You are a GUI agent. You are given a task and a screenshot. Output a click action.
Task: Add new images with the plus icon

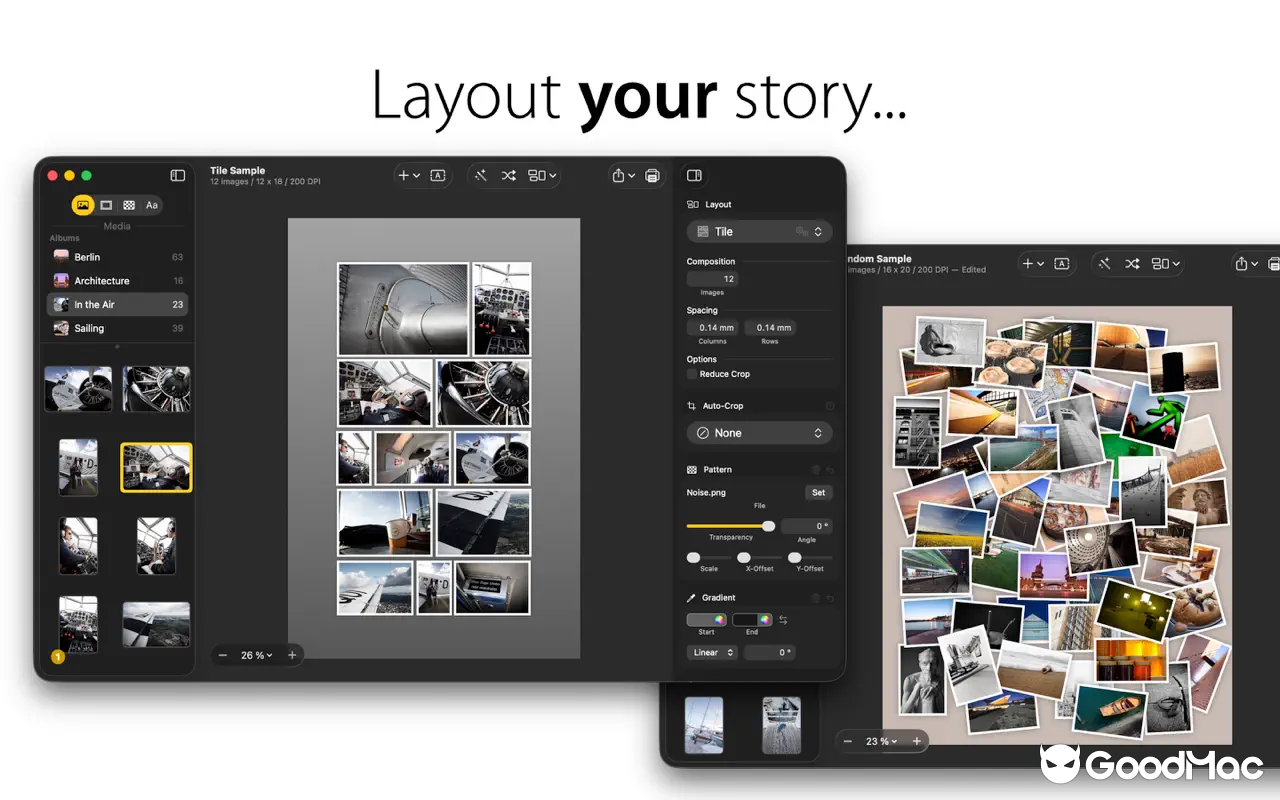point(404,175)
